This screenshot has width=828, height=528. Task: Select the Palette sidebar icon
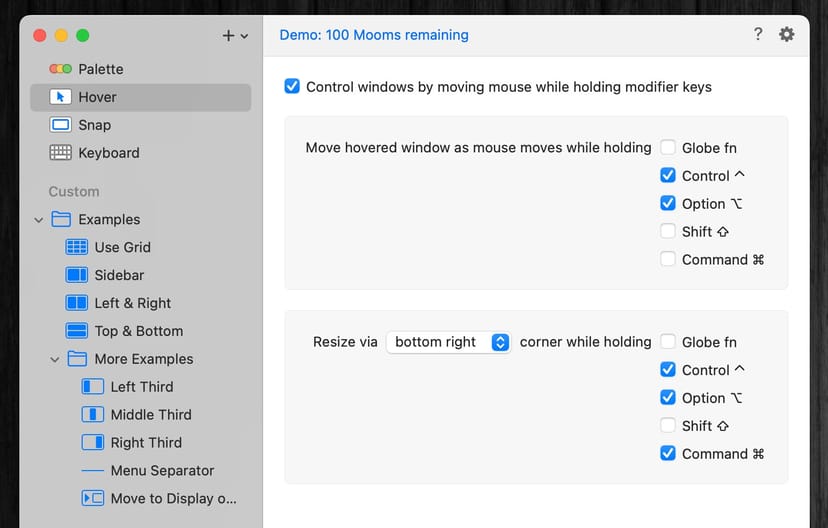(61, 69)
